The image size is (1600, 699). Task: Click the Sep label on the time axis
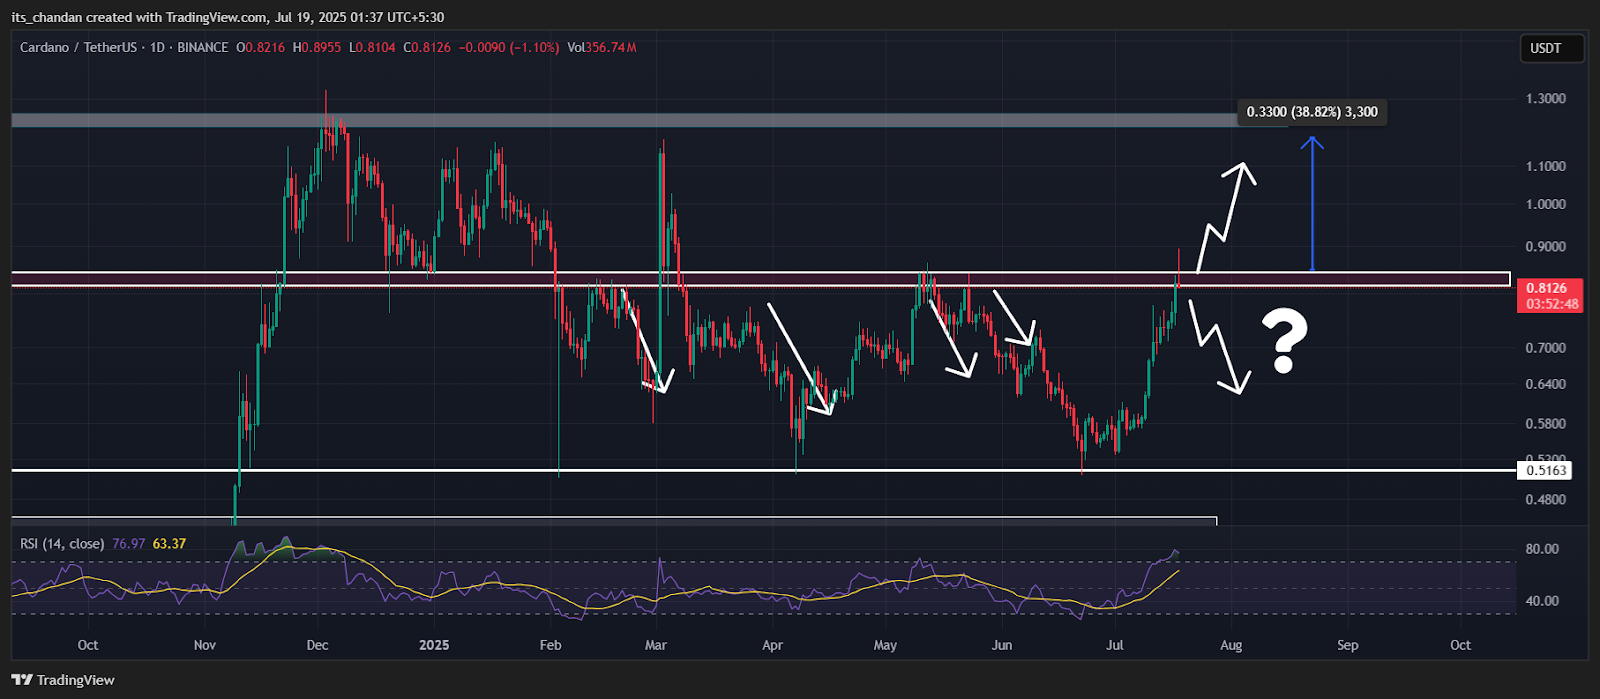tap(1348, 645)
